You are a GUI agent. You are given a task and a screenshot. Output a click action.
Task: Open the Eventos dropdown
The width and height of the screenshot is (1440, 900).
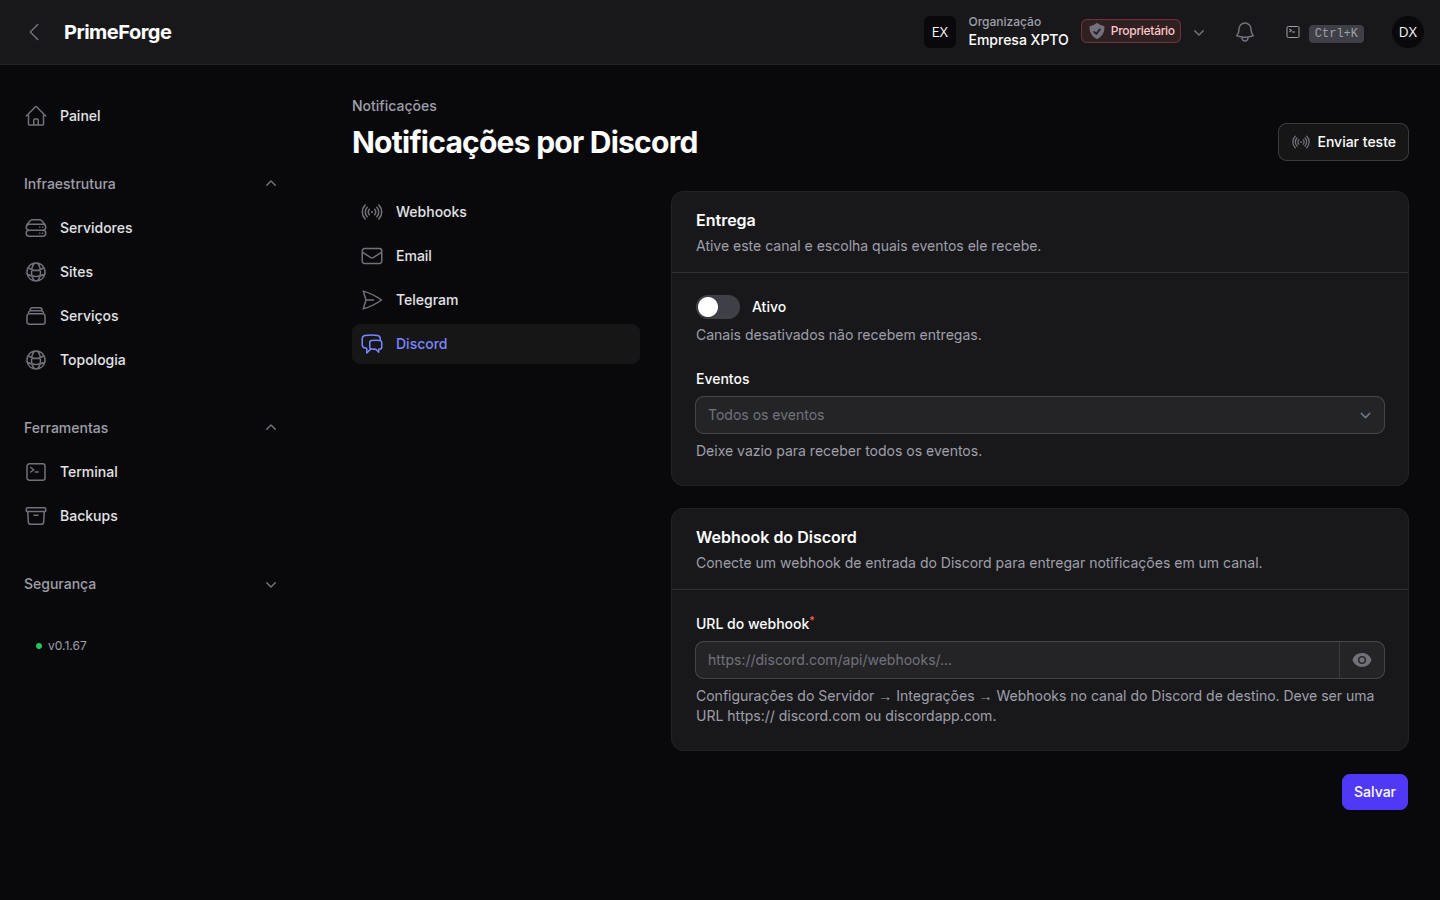point(1040,415)
